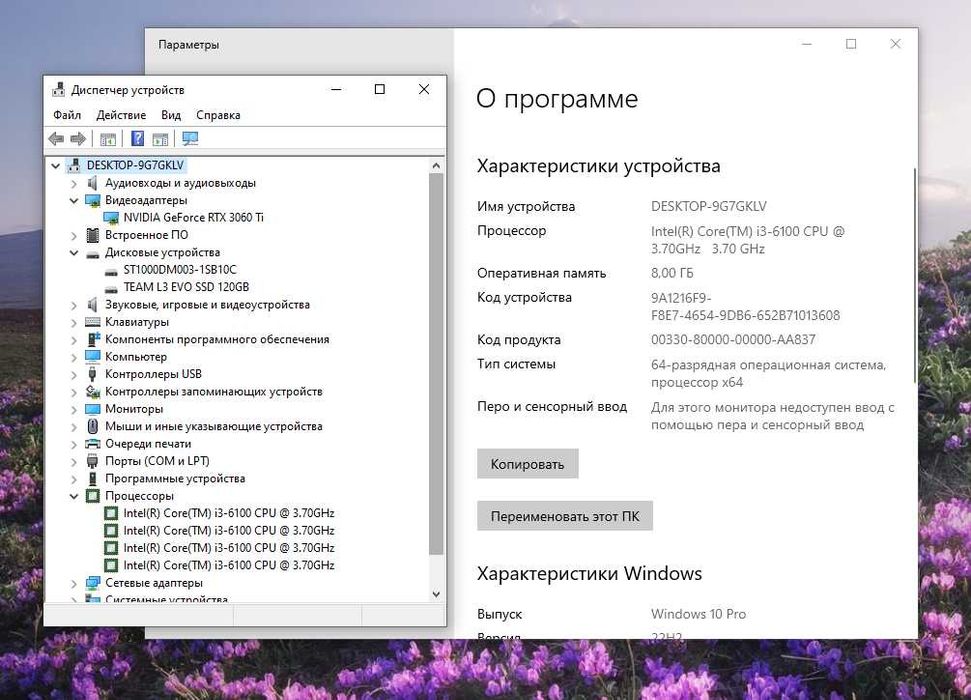Viewport: 971px width, 700px height.
Task: Click Переименовать этот ПК button
Action: pos(565,516)
